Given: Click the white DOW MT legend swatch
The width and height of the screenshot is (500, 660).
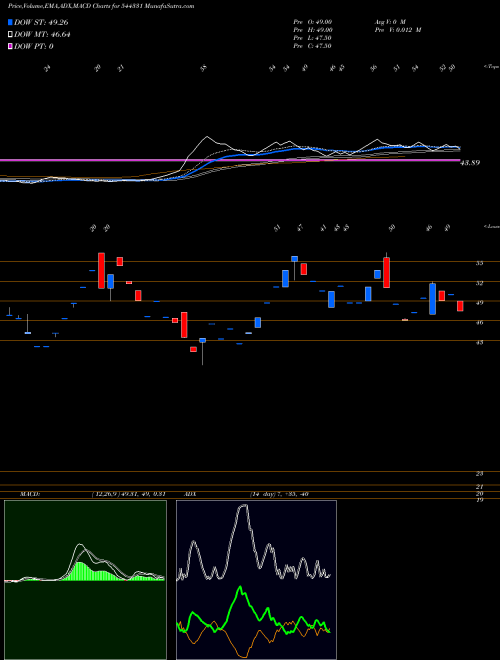Looking at the screenshot, I should pyautogui.click(x=11, y=35).
